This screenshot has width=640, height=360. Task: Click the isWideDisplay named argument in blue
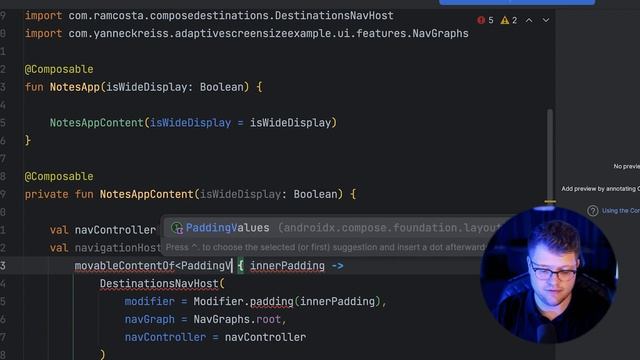[190, 122]
